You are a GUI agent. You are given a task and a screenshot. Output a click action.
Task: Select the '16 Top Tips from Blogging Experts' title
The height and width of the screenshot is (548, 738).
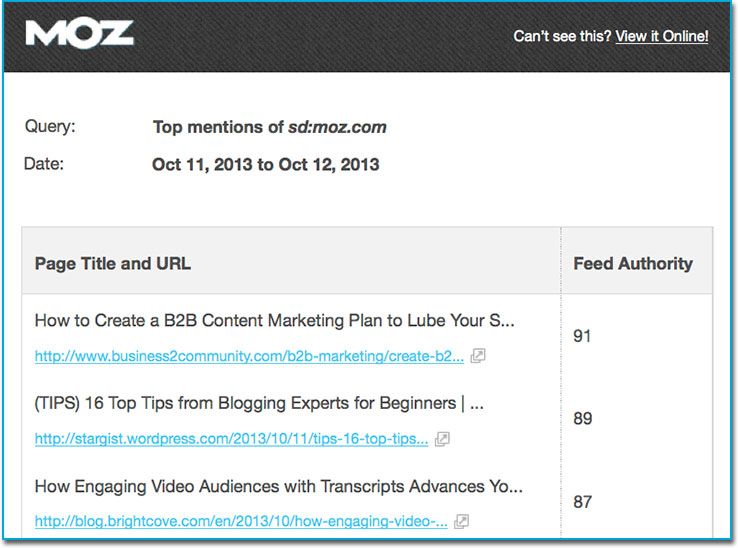click(x=259, y=404)
